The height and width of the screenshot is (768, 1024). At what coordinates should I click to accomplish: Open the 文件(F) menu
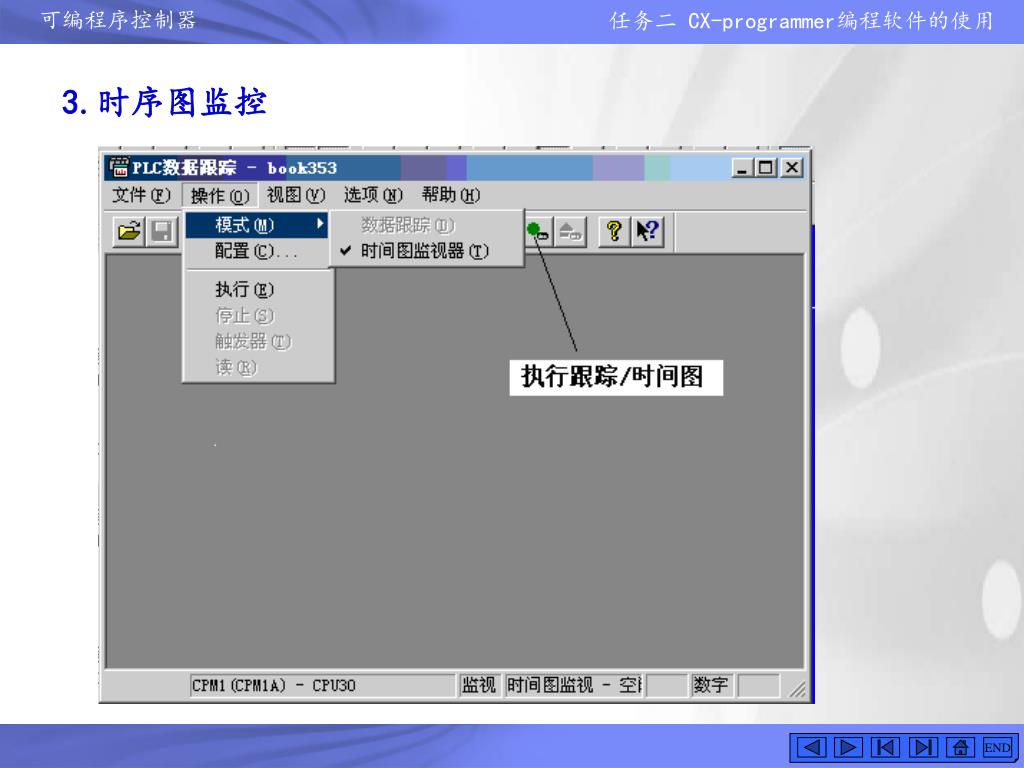click(141, 195)
